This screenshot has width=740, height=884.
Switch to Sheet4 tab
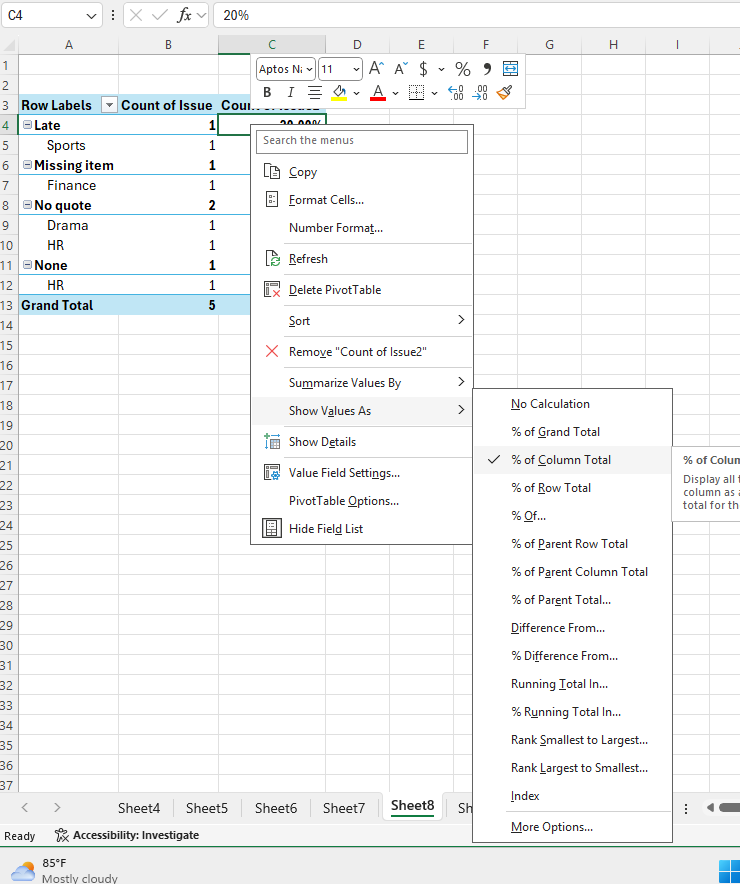tap(139, 808)
